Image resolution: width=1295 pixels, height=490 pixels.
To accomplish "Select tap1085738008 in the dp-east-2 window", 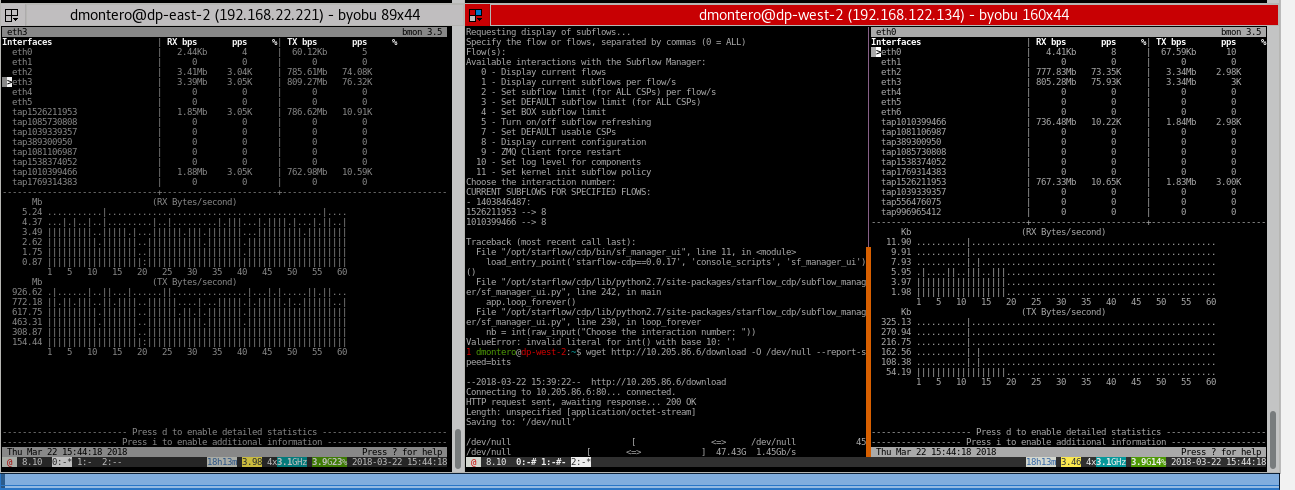I will tap(44, 121).
